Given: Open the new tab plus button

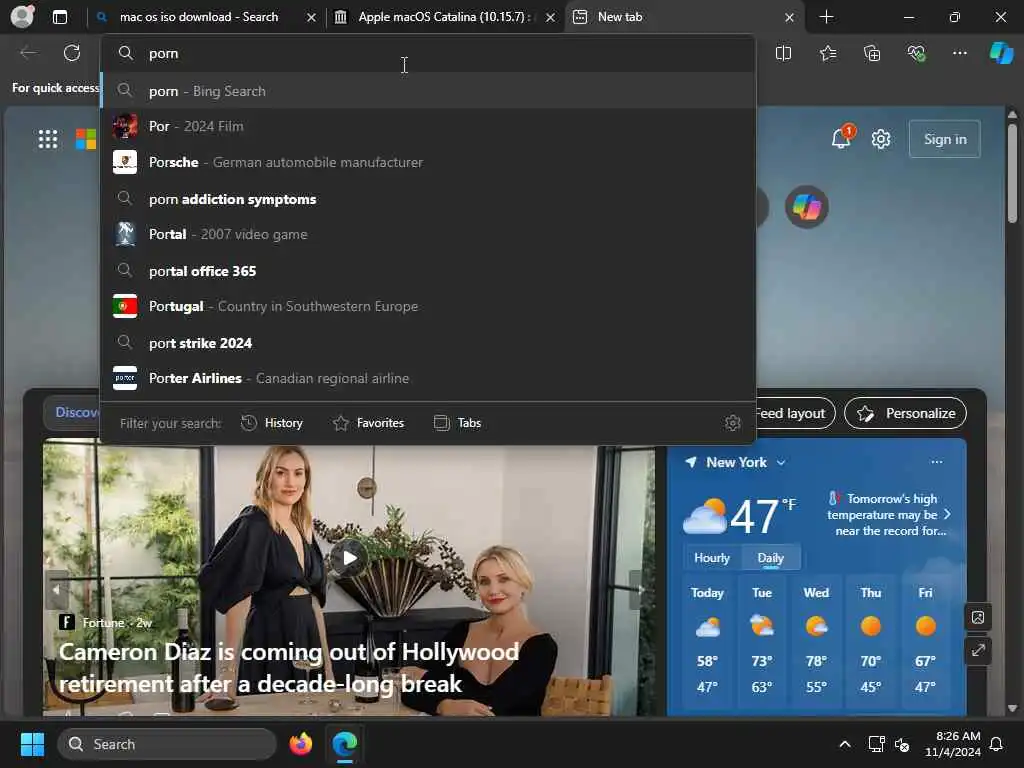Looking at the screenshot, I should pos(826,17).
